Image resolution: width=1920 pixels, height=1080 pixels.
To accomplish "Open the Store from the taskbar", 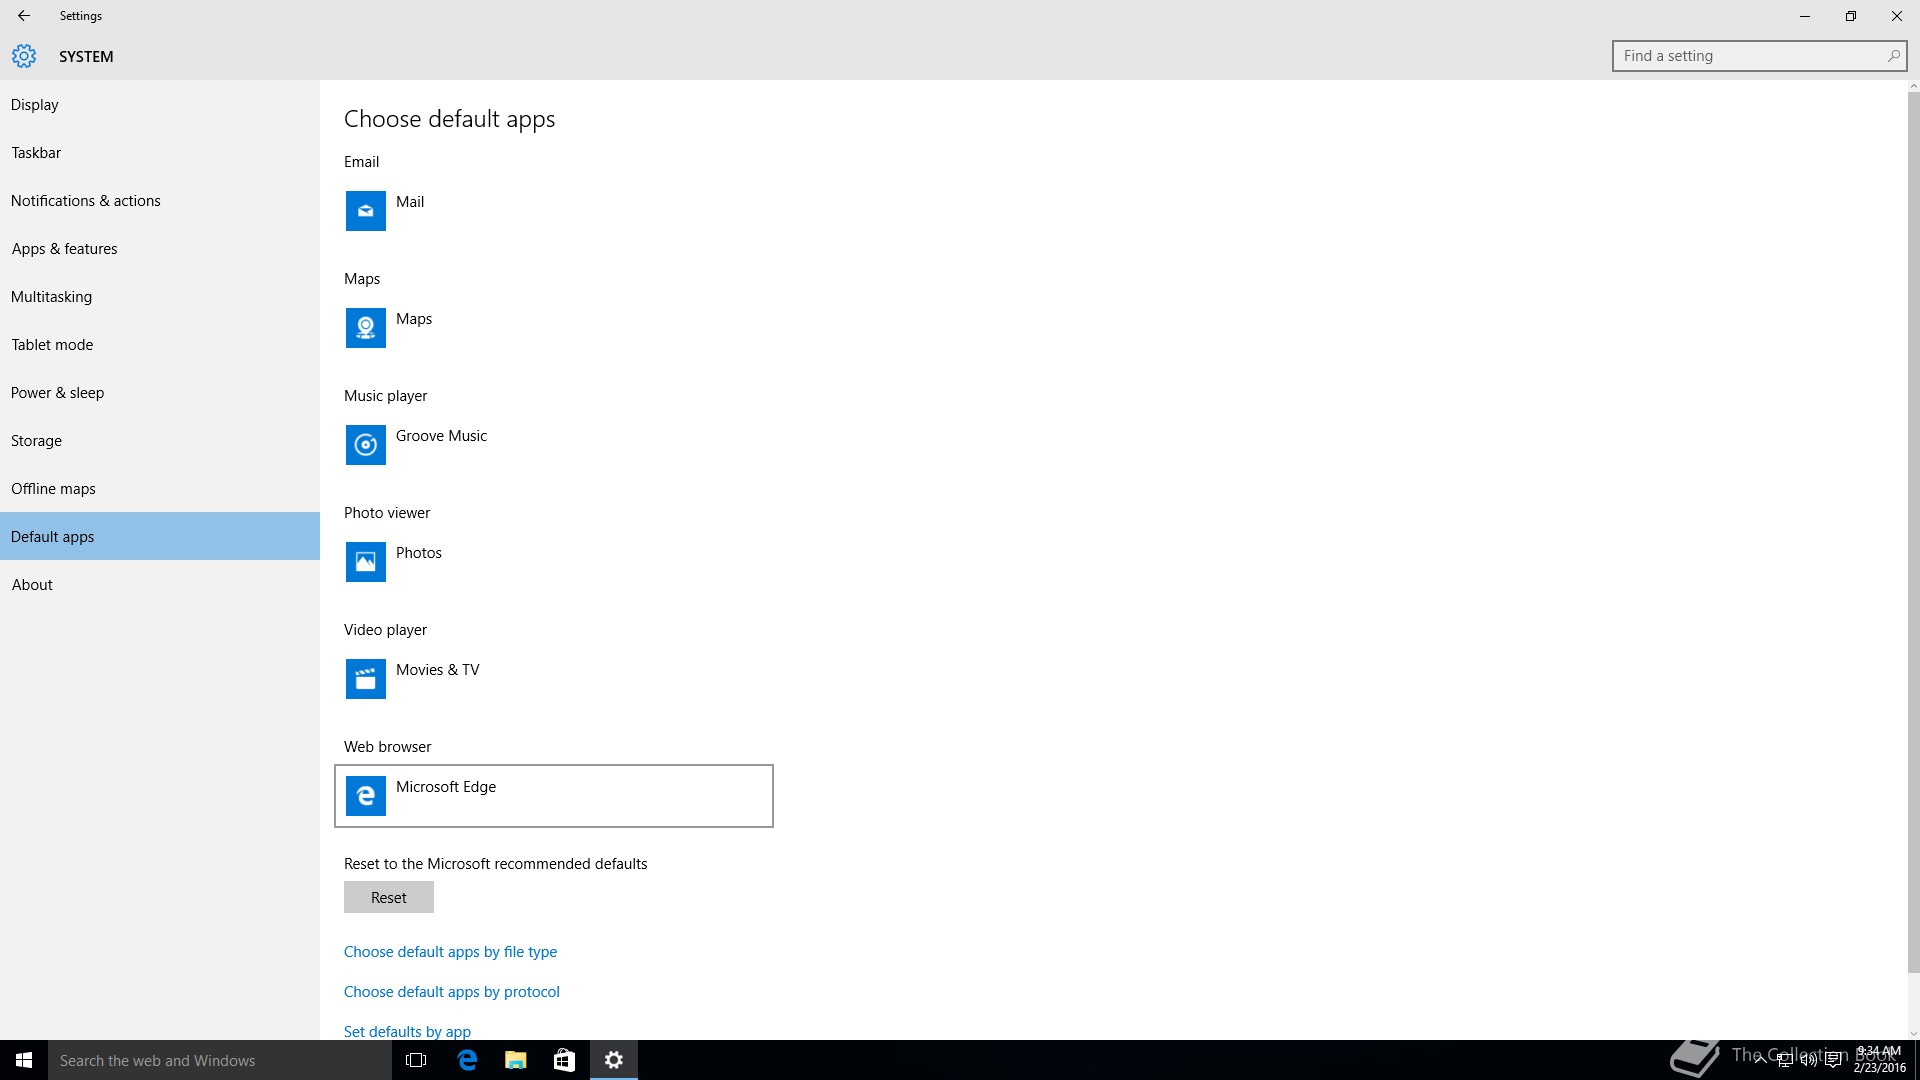I will [x=564, y=1060].
